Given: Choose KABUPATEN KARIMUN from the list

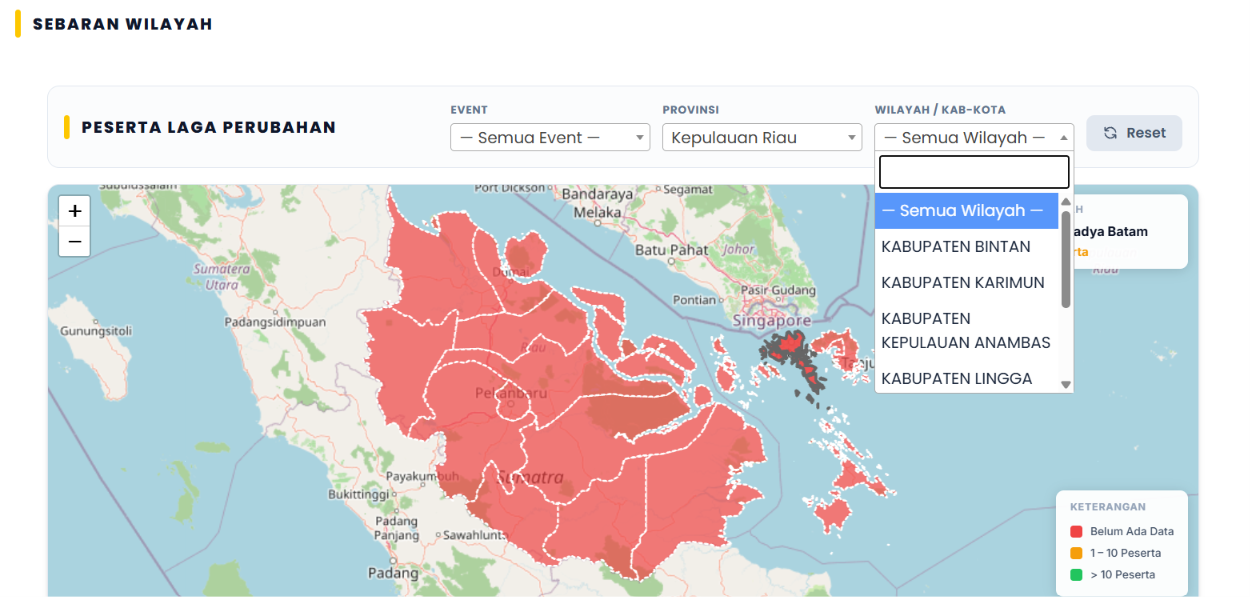Looking at the screenshot, I should point(966,283).
